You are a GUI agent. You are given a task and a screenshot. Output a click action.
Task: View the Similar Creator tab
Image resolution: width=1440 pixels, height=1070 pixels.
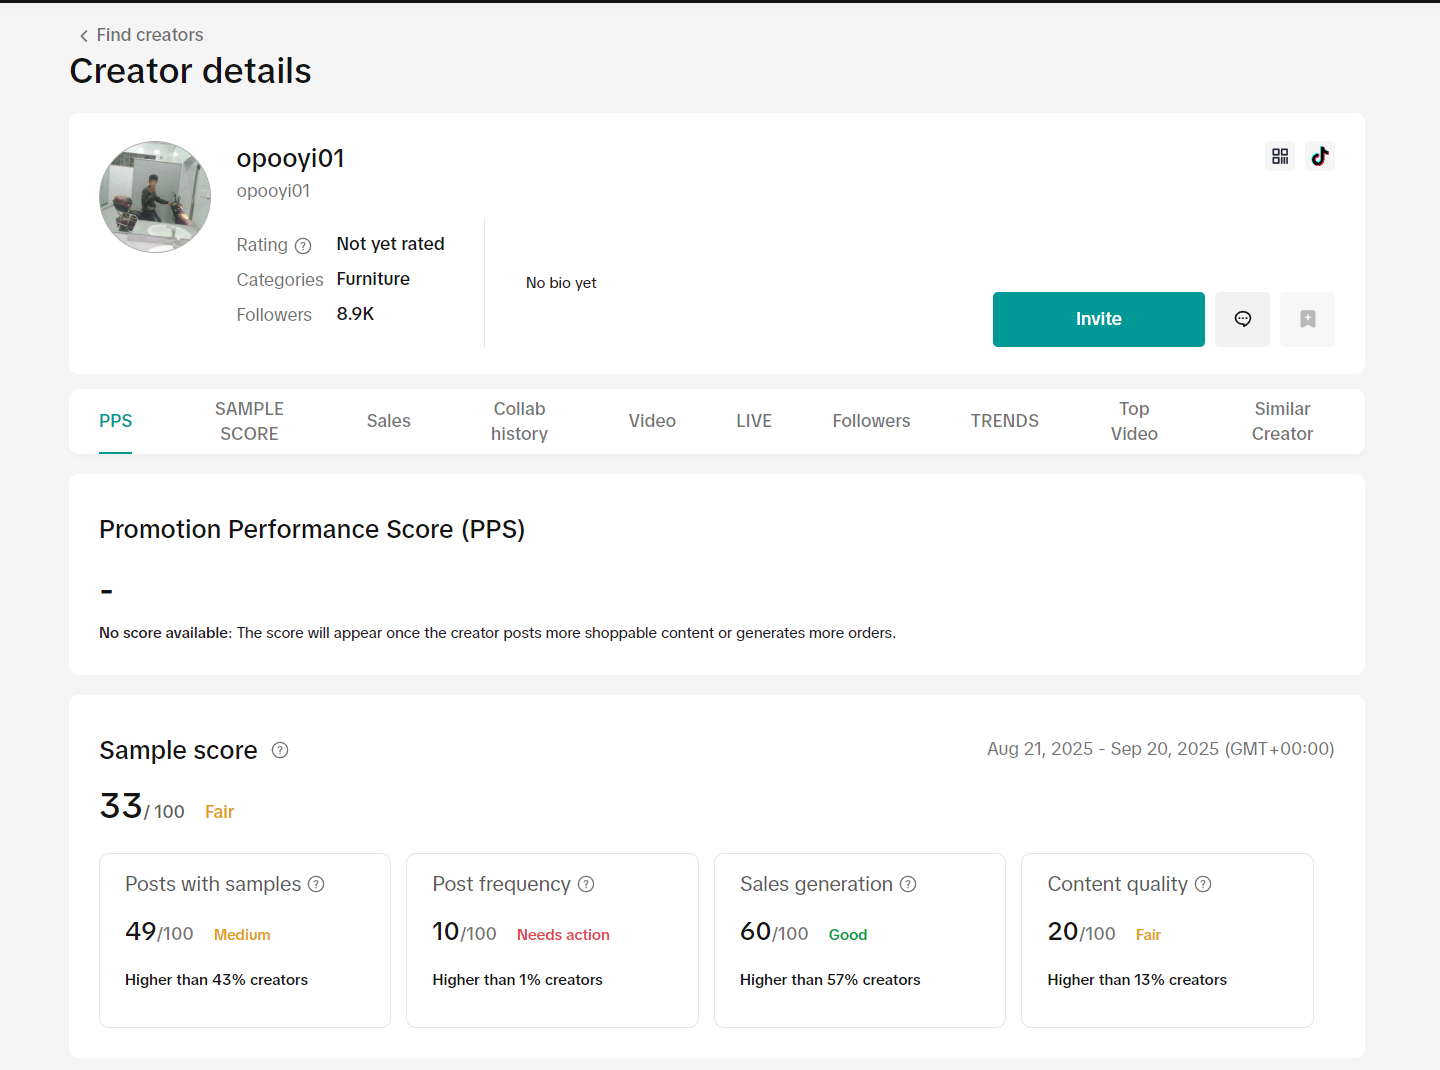click(1282, 421)
